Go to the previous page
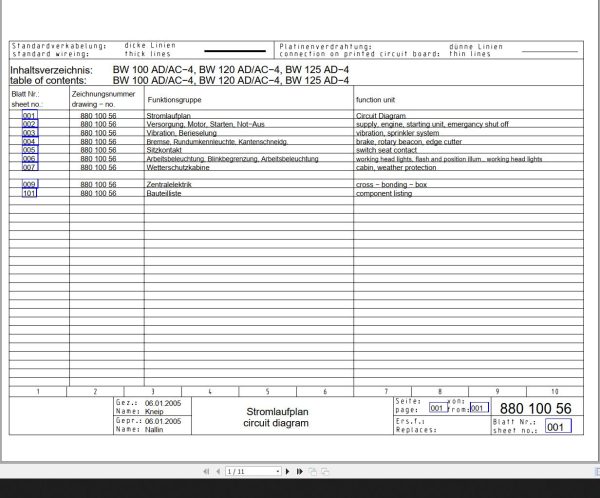The image size is (600, 498). [x=218, y=471]
